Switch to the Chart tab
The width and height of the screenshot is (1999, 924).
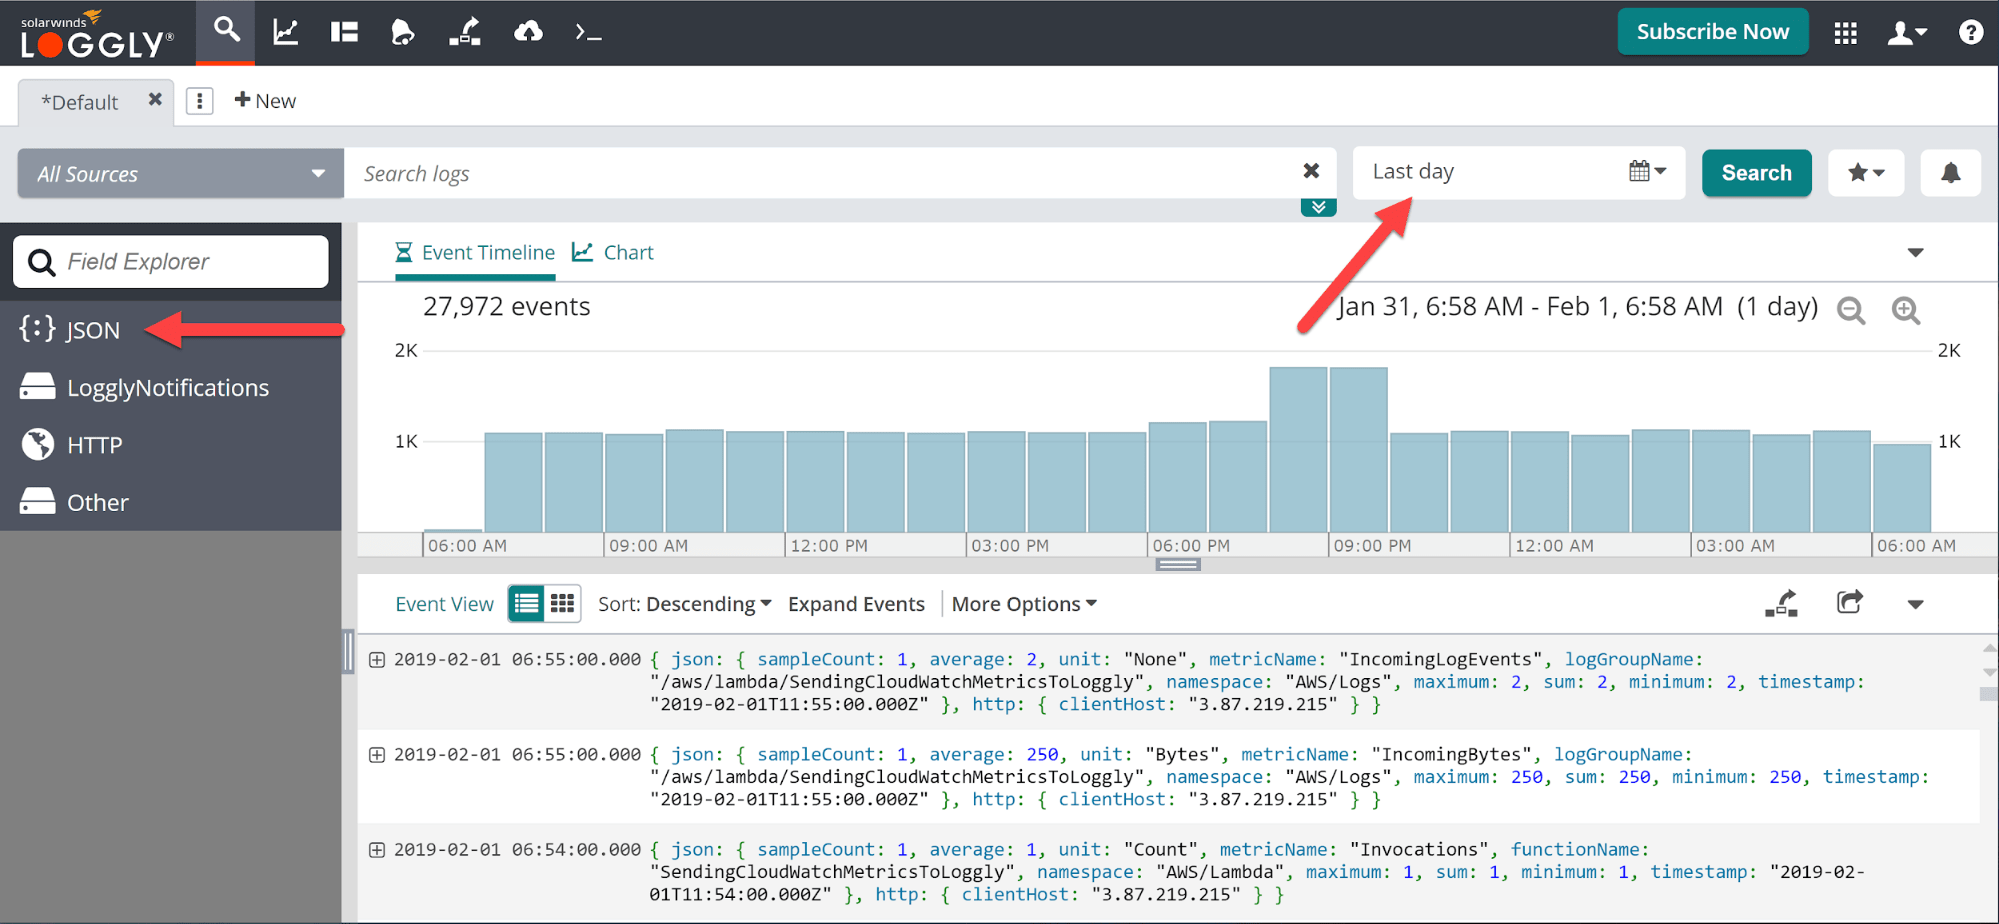(613, 253)
